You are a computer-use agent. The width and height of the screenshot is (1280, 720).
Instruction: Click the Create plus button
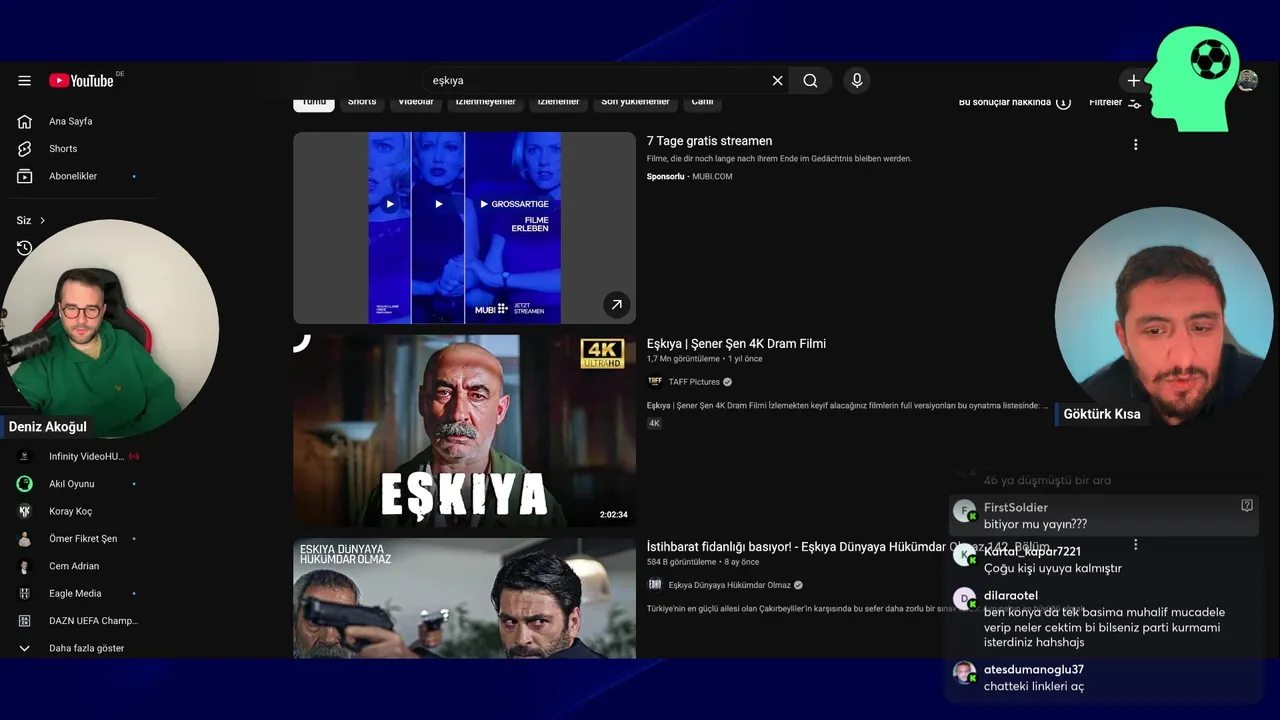click(x=1133, y=81)
